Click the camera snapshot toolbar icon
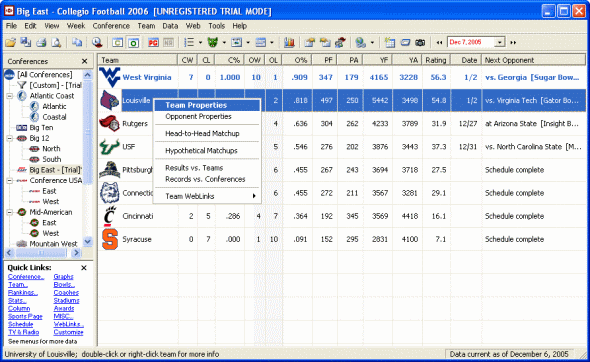590x362 pixels. pyautogui.click(x=420, y=43)
